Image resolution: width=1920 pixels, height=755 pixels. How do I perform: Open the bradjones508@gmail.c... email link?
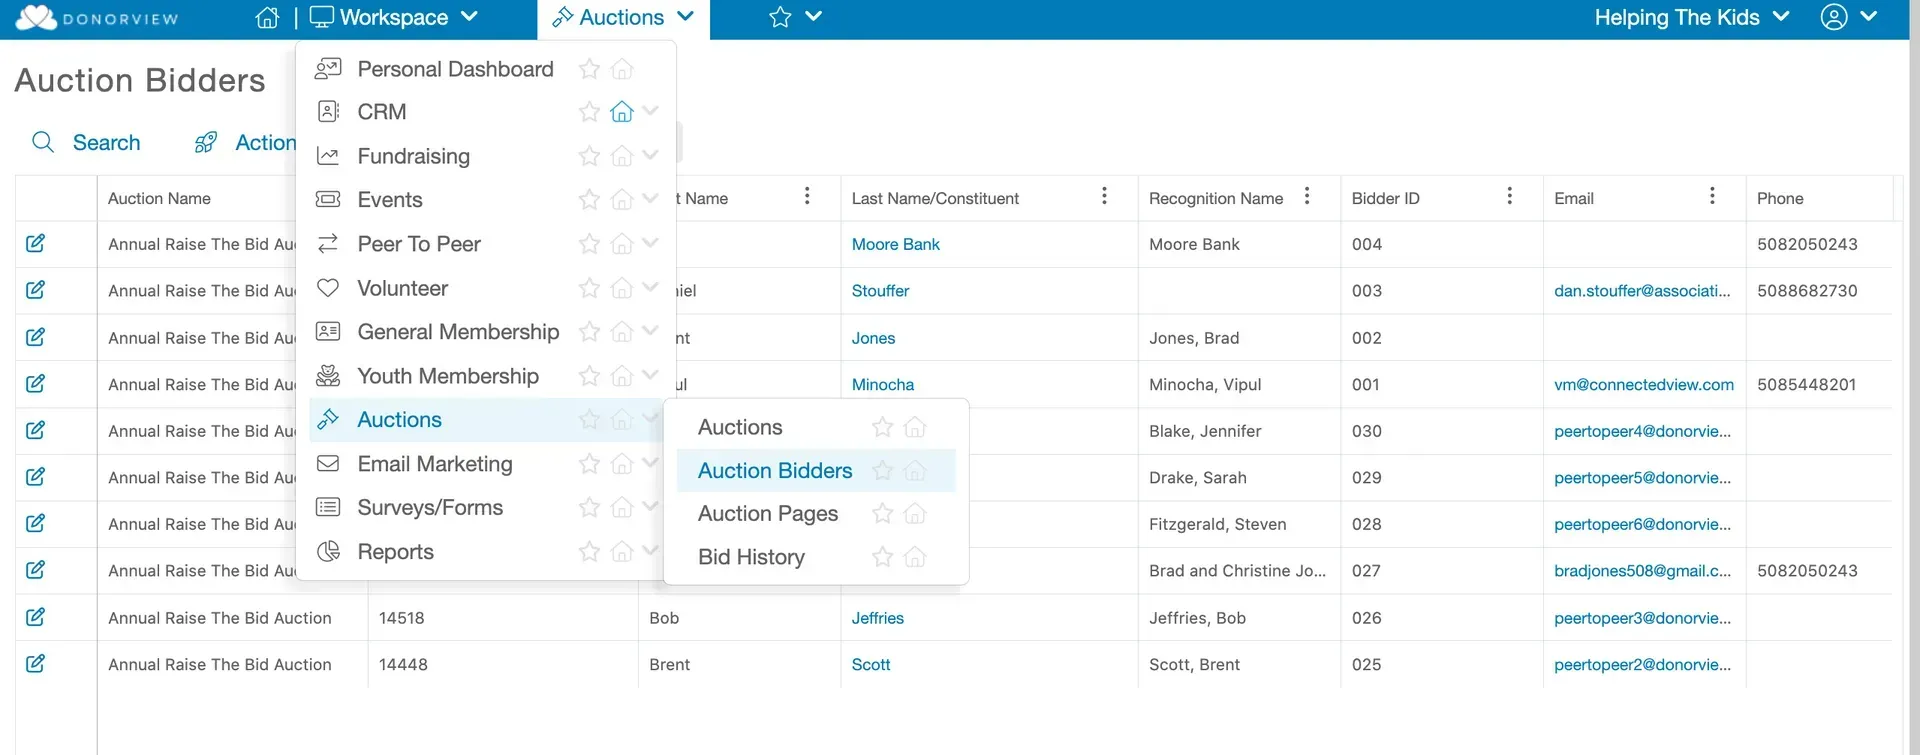pyautogui.click(x=1642, y=571)
